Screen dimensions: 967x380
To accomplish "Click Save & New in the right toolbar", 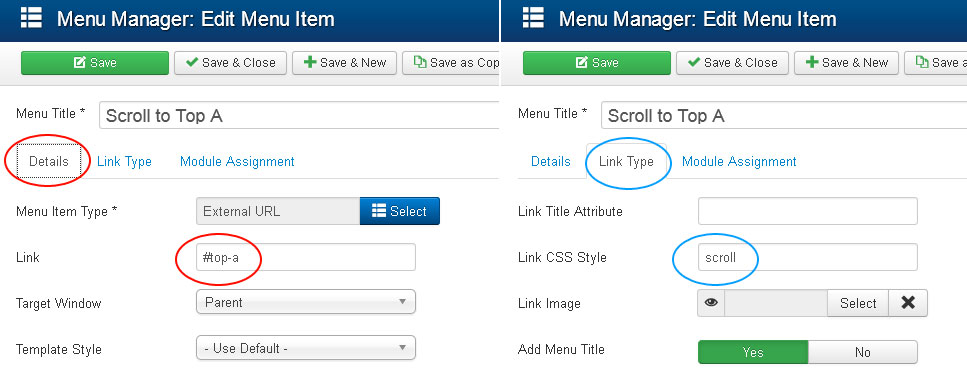I will [847, 63].
